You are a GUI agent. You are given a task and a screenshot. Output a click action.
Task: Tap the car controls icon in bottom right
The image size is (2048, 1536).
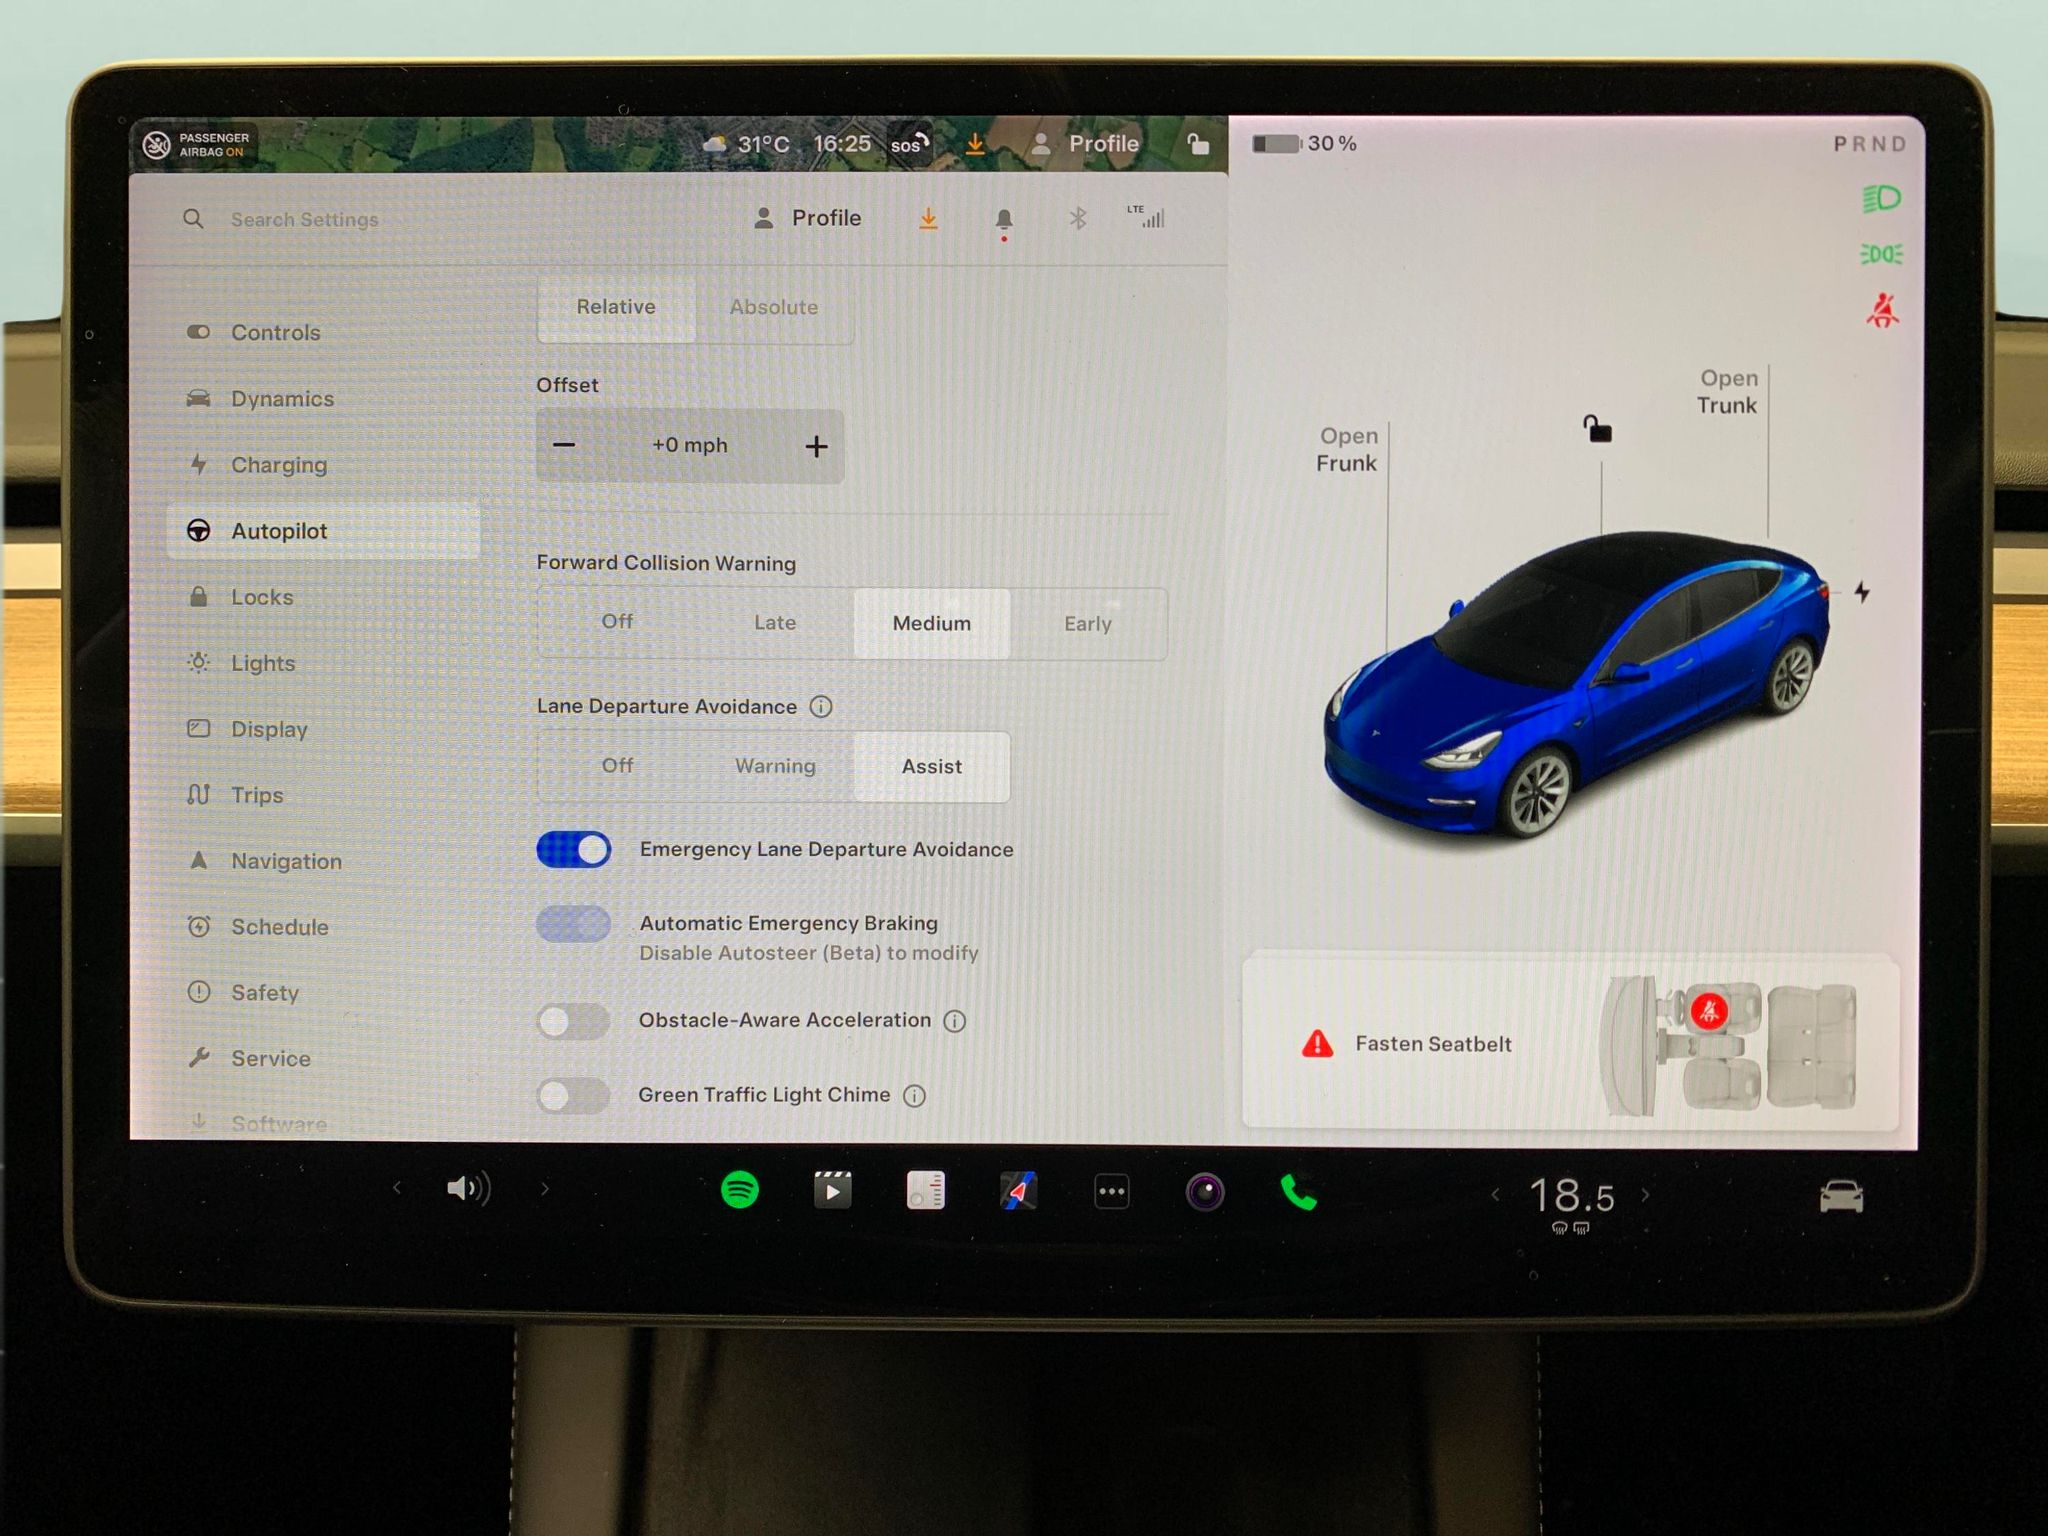point(1841,1196)
